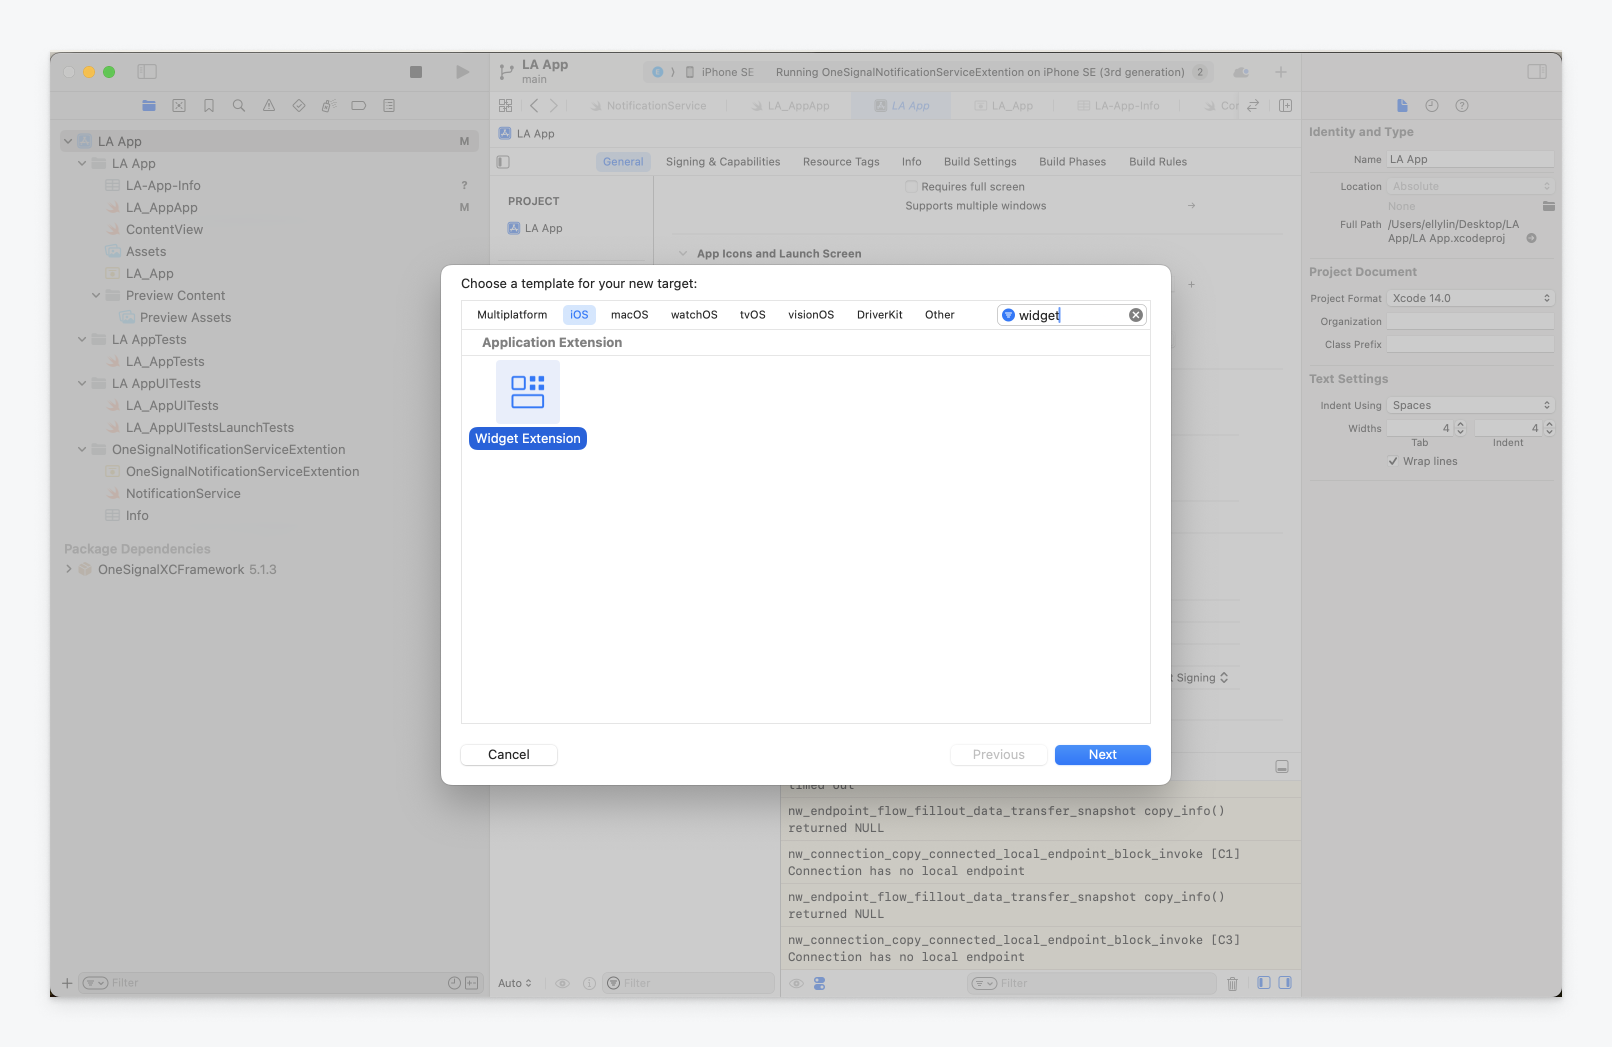The width and height of the screenshot is (1612, 1047).
Task: Switch to the visionOS template tab
Action: pyautogui.click(x=811, y=315)
